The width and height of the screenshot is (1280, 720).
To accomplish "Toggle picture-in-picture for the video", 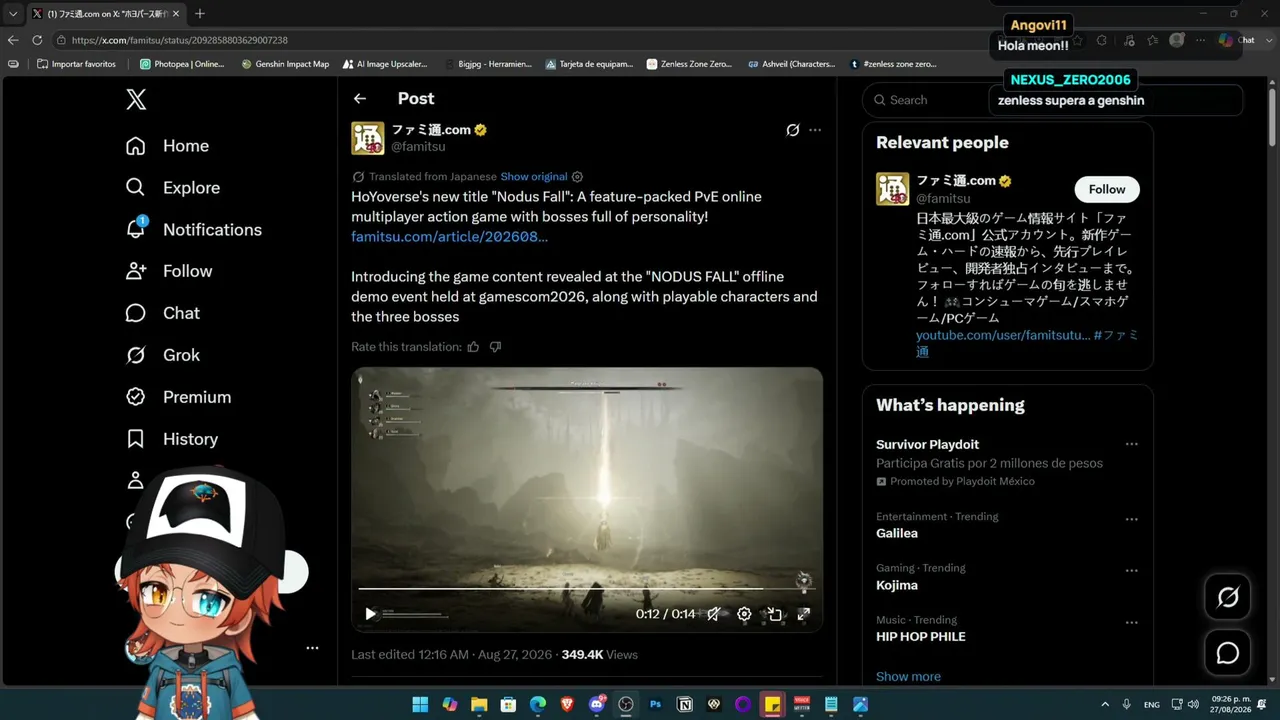I will (774, 614).
